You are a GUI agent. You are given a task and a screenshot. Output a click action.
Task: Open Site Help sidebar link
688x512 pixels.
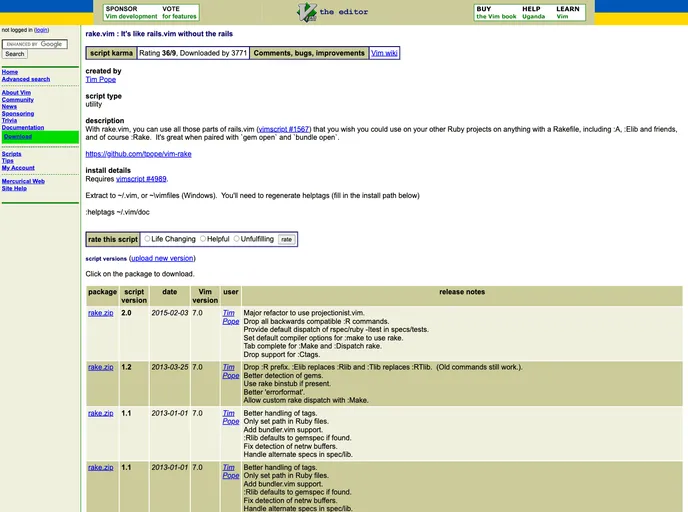tap(14, 188)
